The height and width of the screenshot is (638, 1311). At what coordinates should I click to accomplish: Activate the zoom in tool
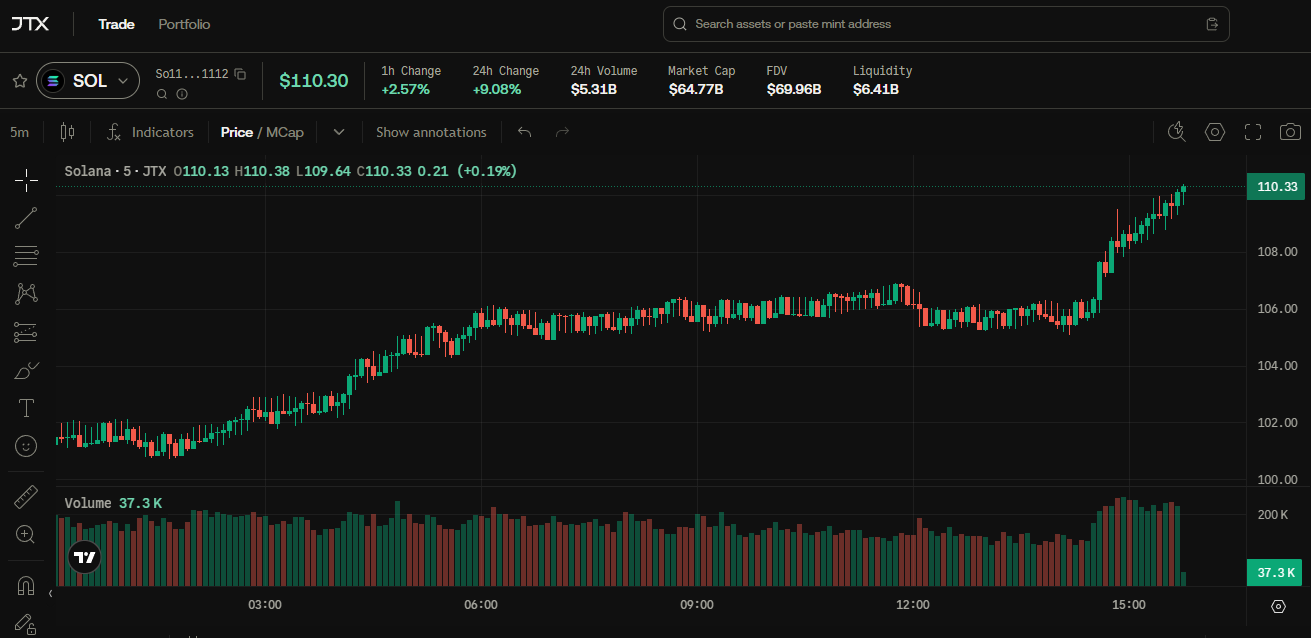[x=26, y=535]
